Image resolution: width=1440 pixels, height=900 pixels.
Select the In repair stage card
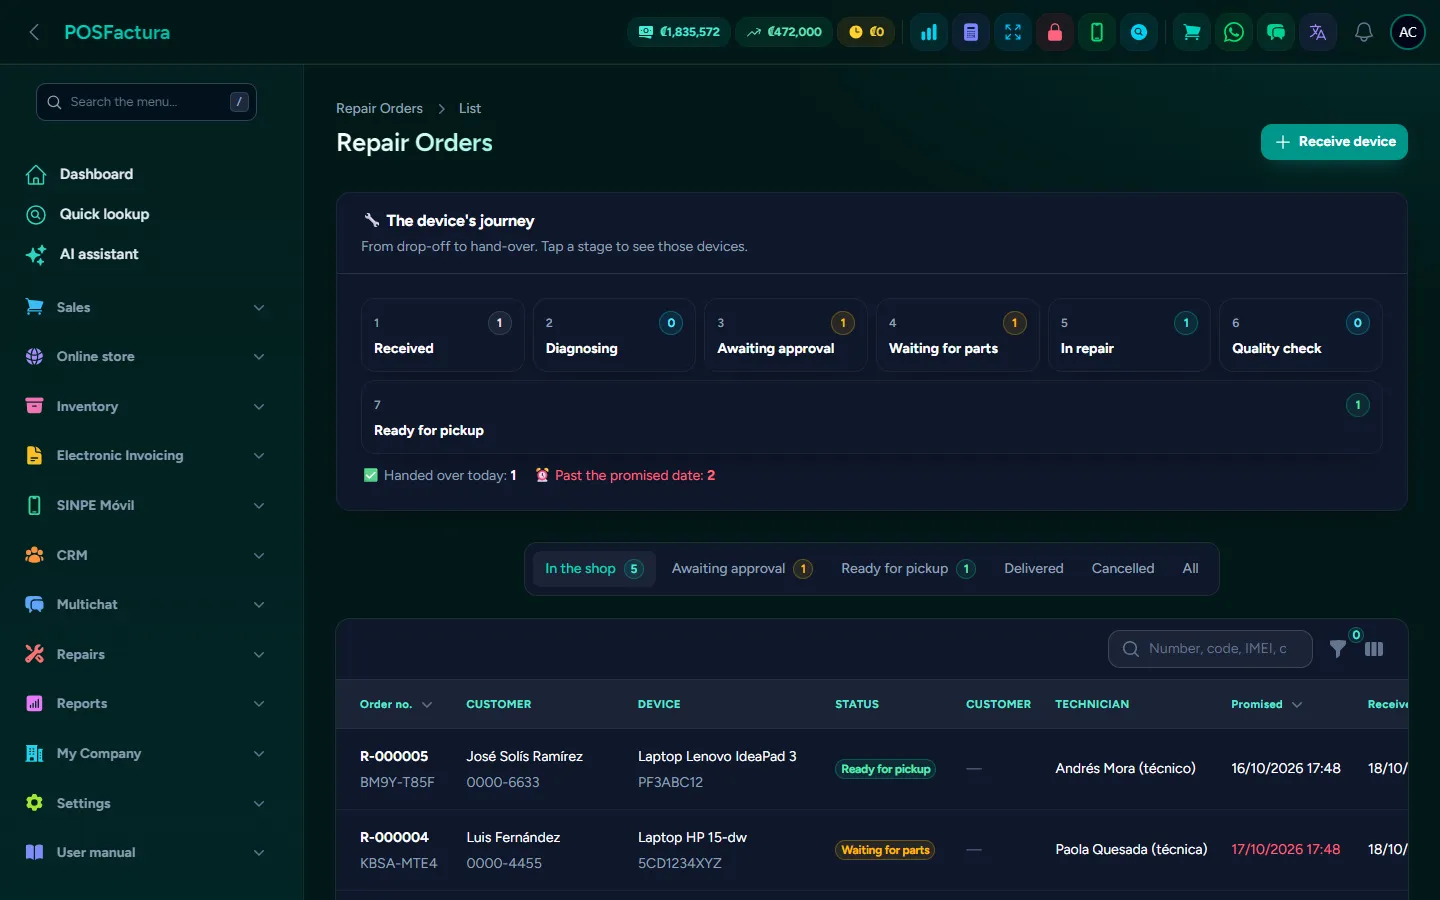[x=1129, y=335]
